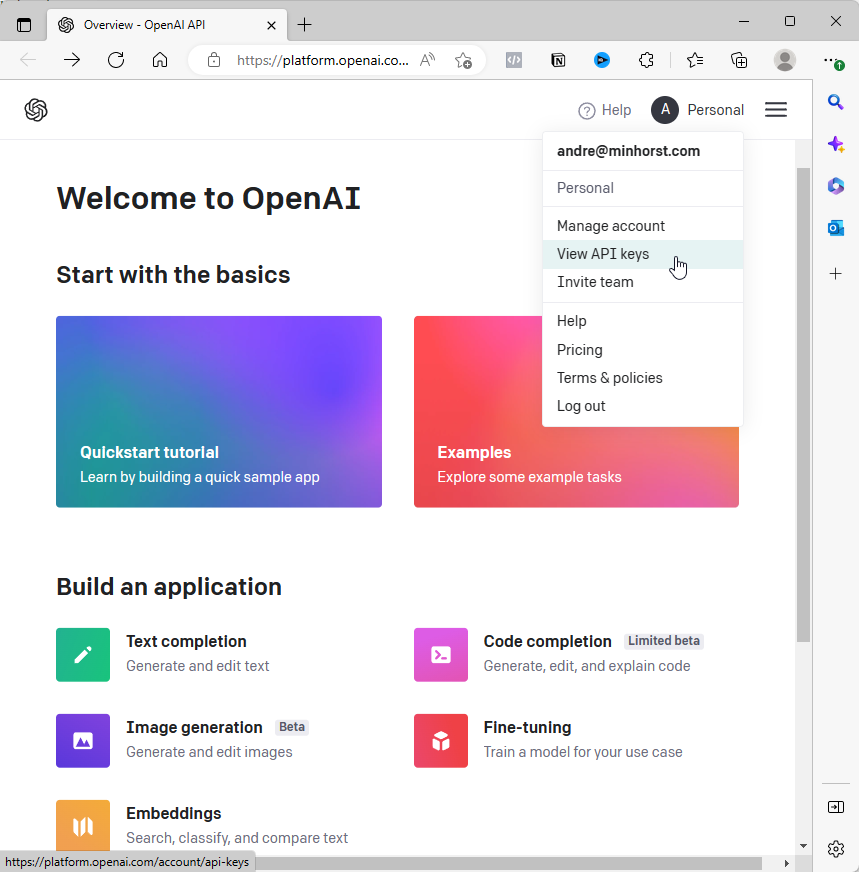Open Bing search in the Edge sidebar

pos(836,101)
